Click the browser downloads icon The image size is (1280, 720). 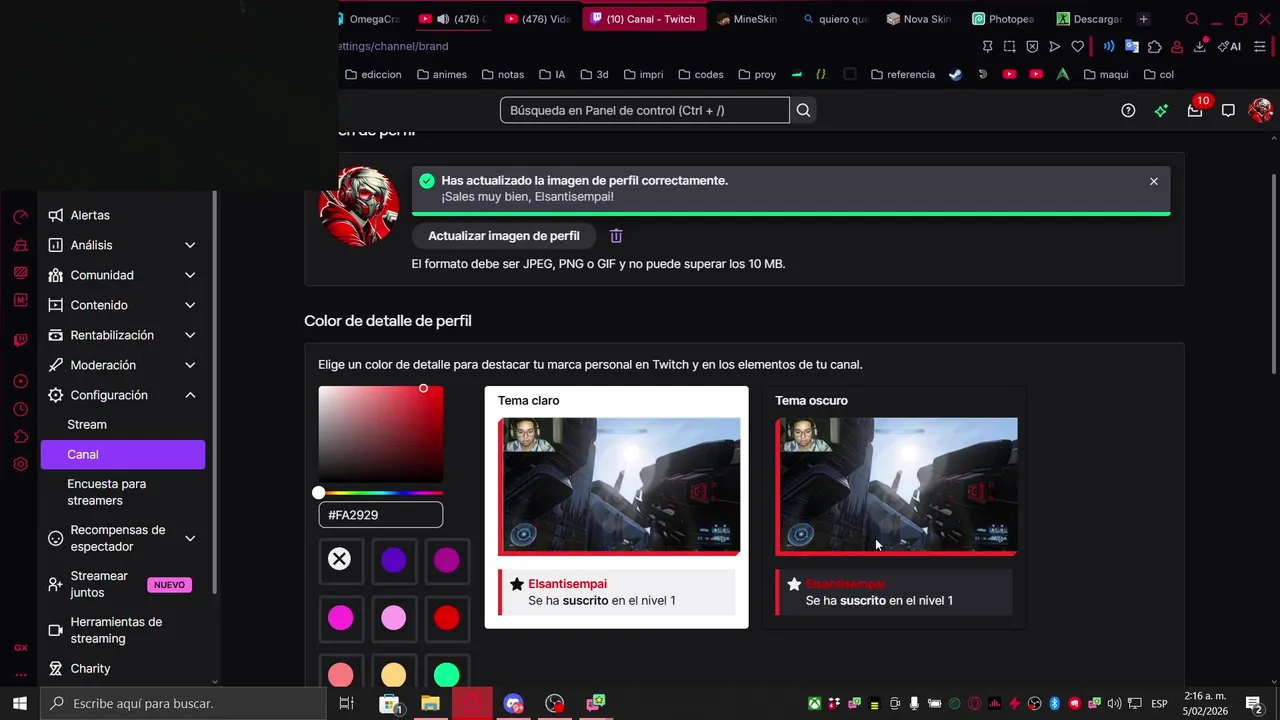click(x=1199, y=46)
